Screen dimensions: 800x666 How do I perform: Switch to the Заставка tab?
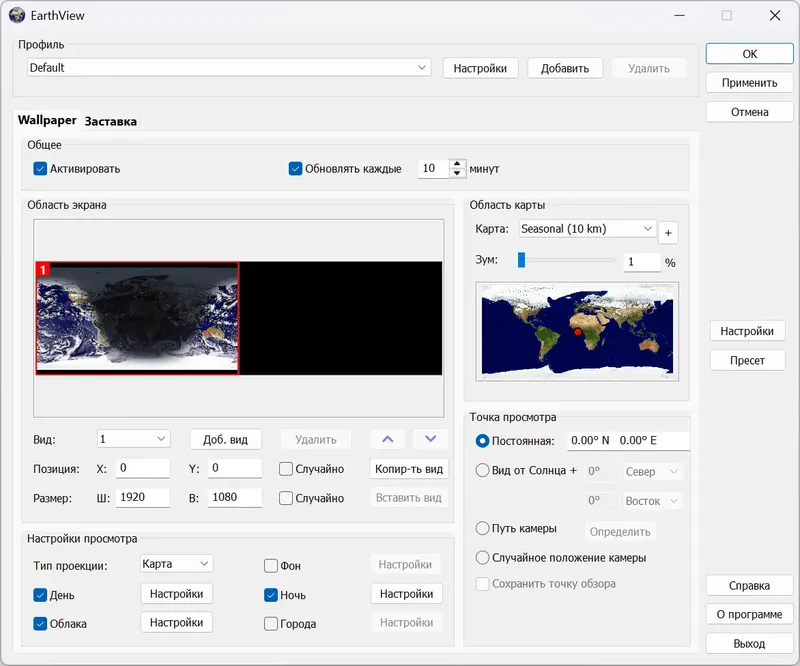pos(111,119)
